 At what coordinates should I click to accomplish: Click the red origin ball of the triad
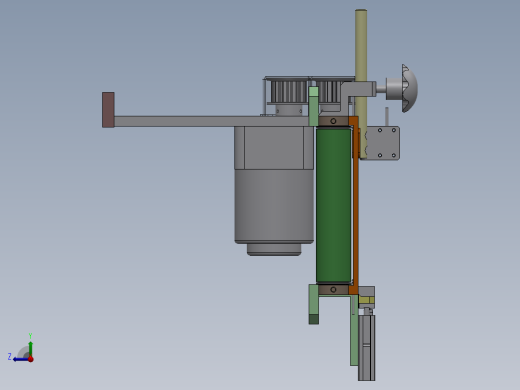31,359
